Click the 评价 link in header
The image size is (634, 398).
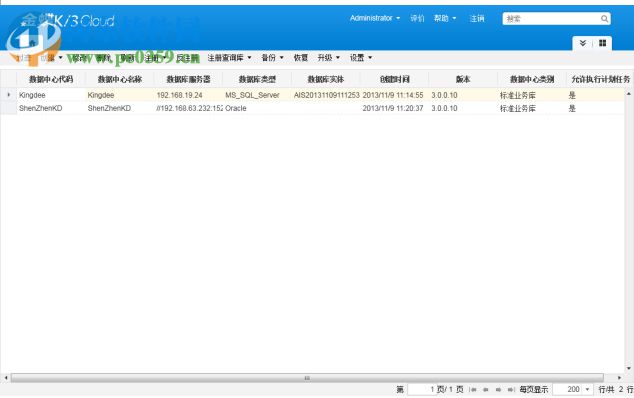[x=417, y=18]
